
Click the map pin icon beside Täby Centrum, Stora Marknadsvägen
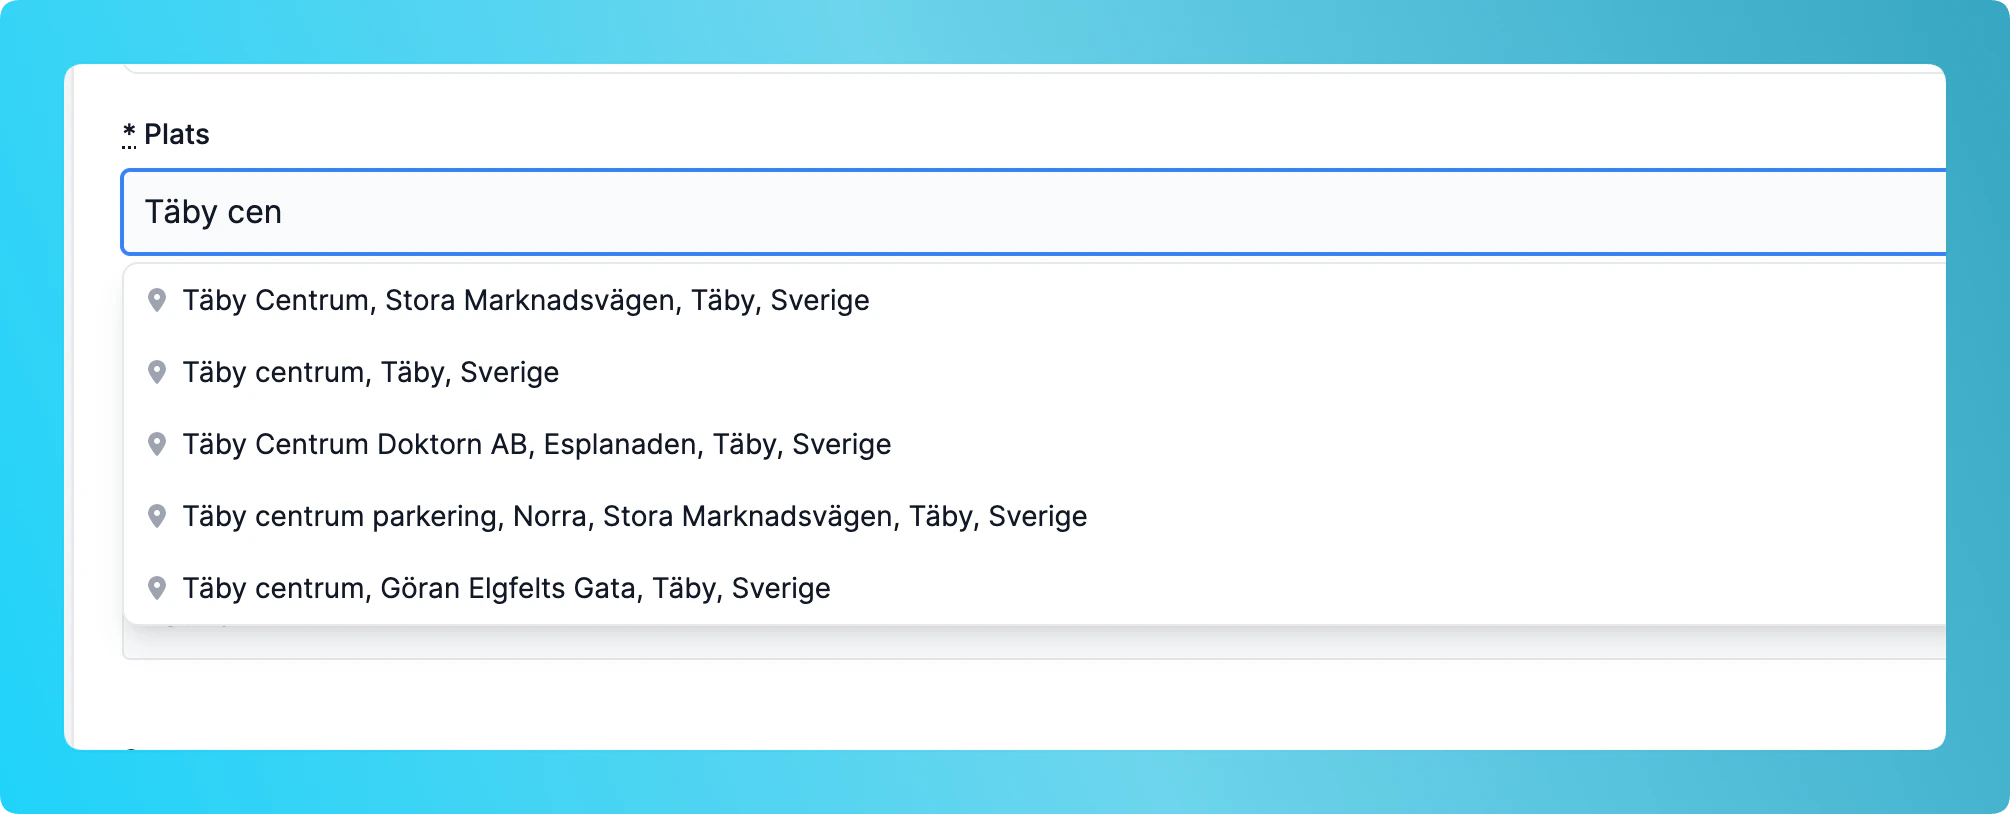coord(158,301)
